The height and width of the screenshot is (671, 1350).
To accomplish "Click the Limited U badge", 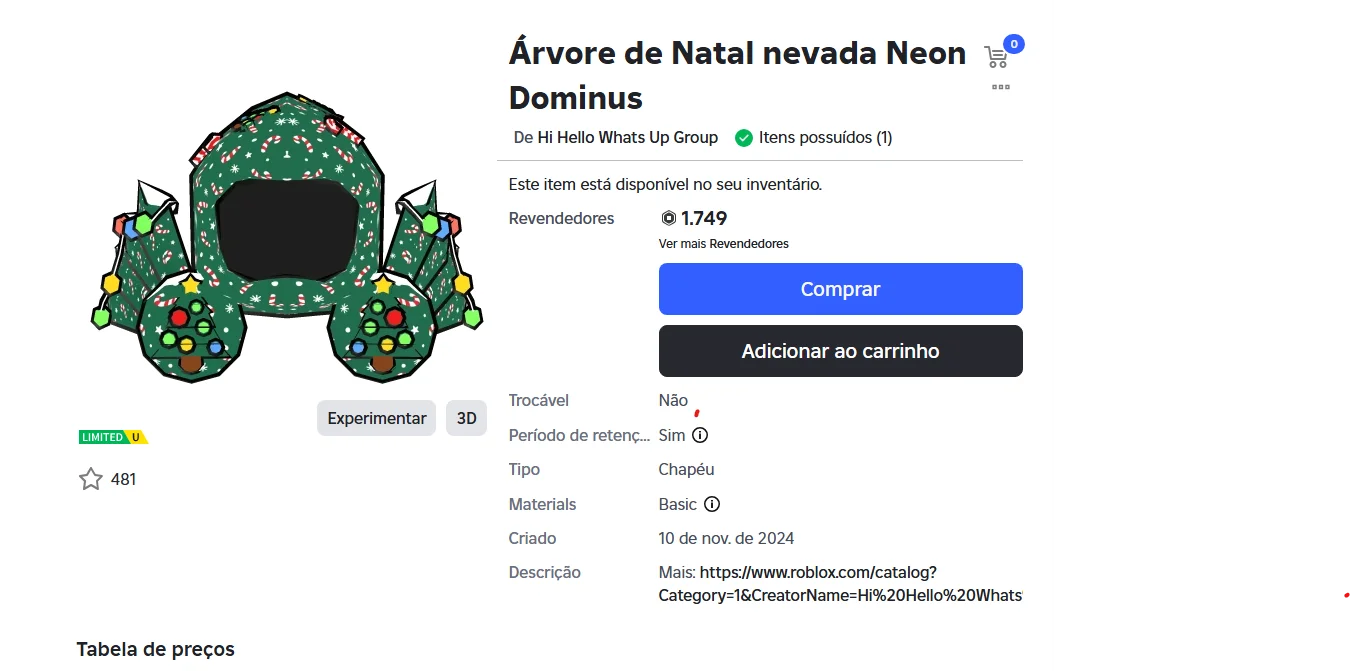I will click(113, 437).
